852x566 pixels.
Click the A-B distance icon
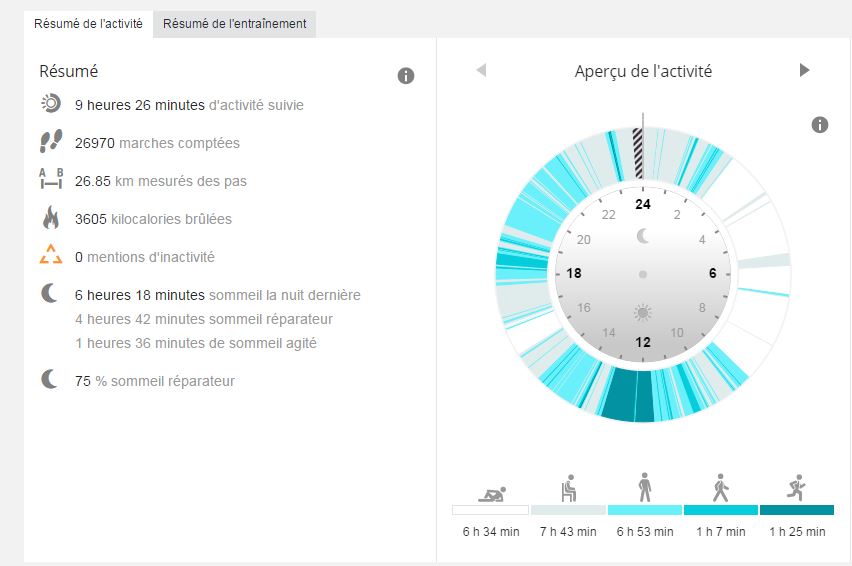(x=50, y=180)
